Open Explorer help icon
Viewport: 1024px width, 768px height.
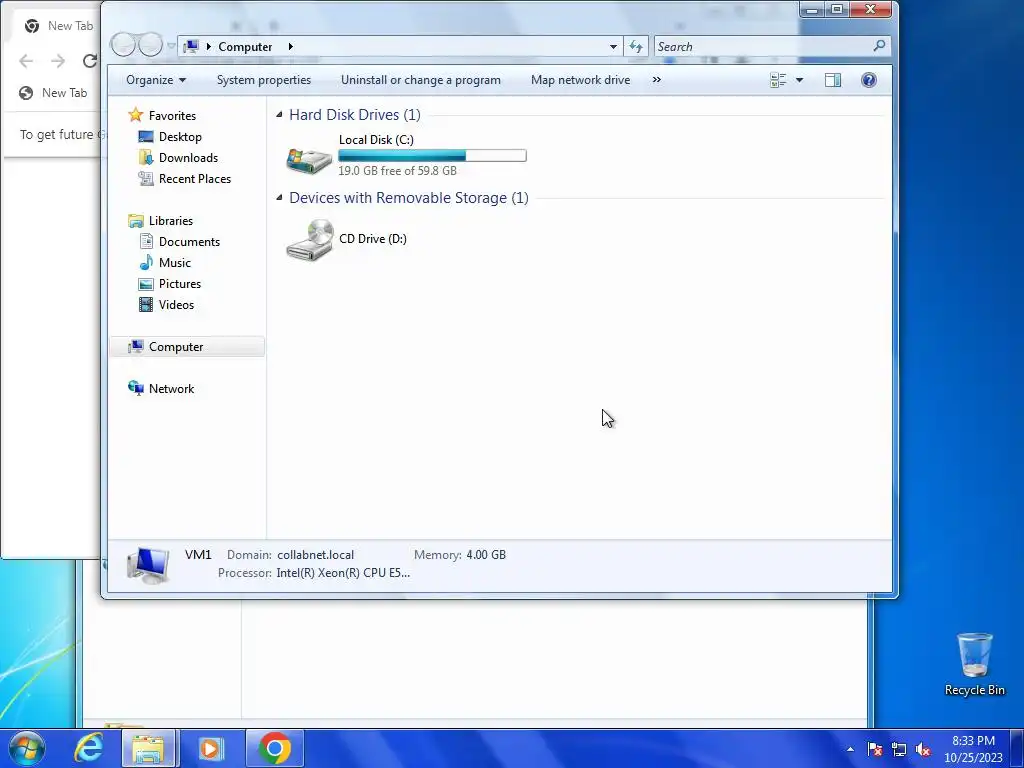(869, 80)
